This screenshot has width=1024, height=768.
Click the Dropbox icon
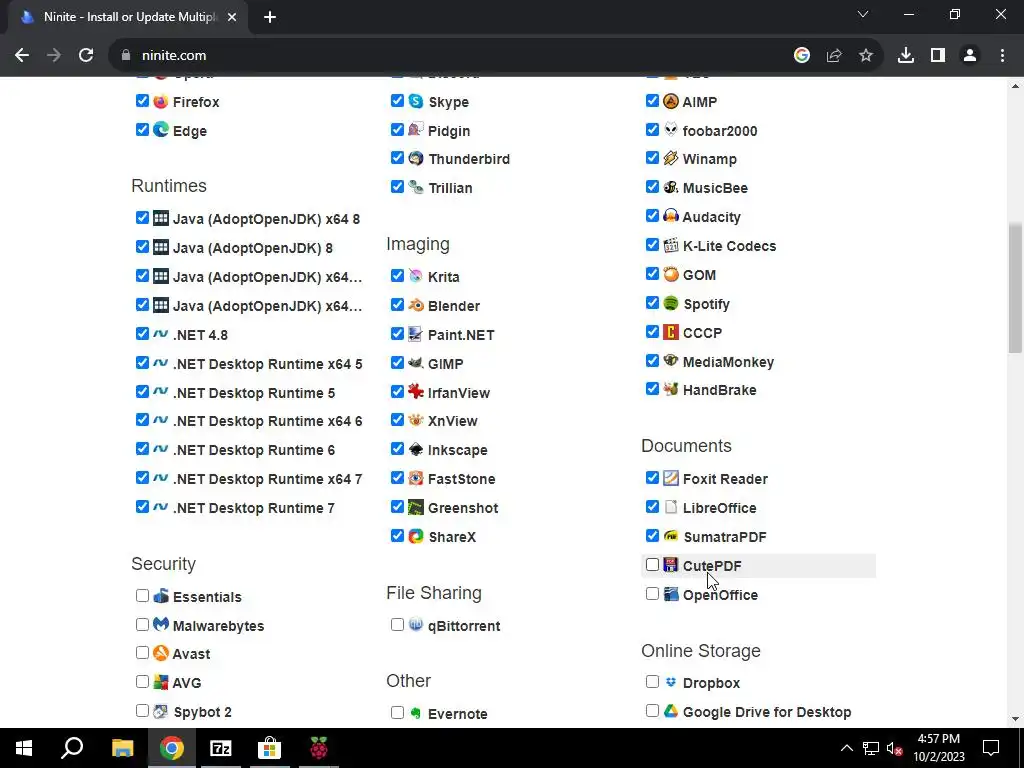pos(671,682)
